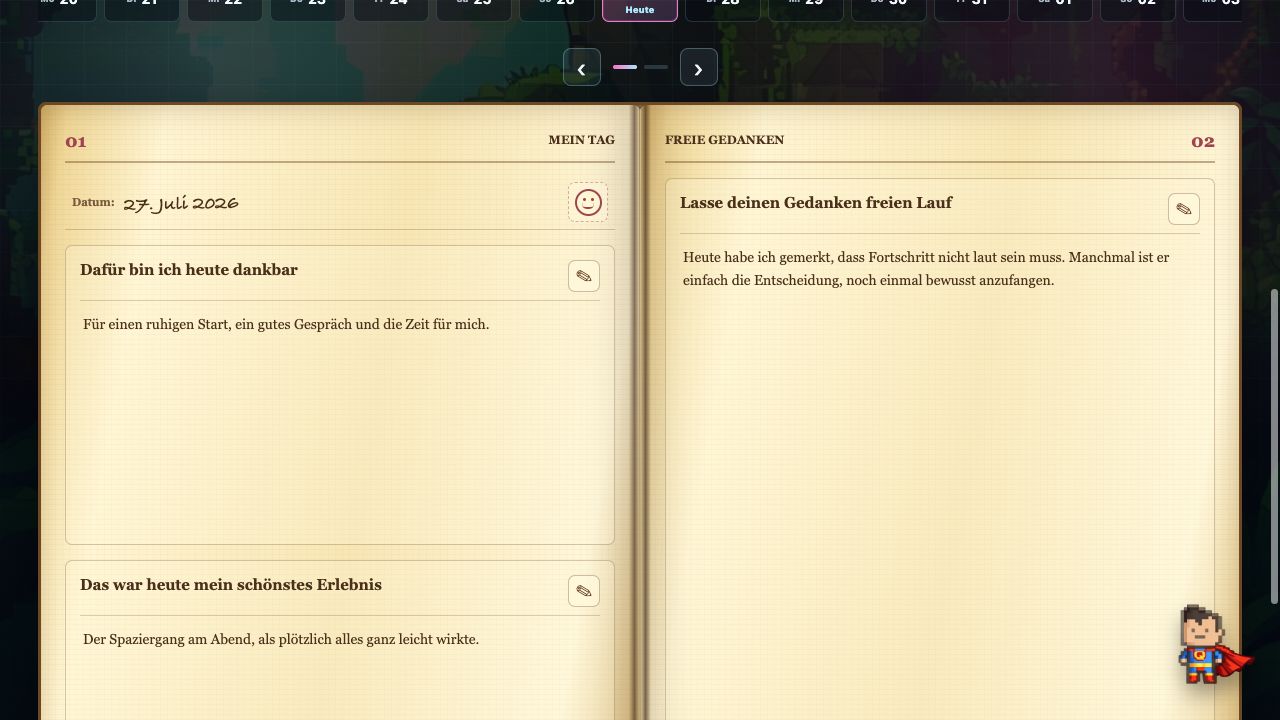Select the second page indicator dash
This screenshot has width=1280, height=720.
point(656,67)
